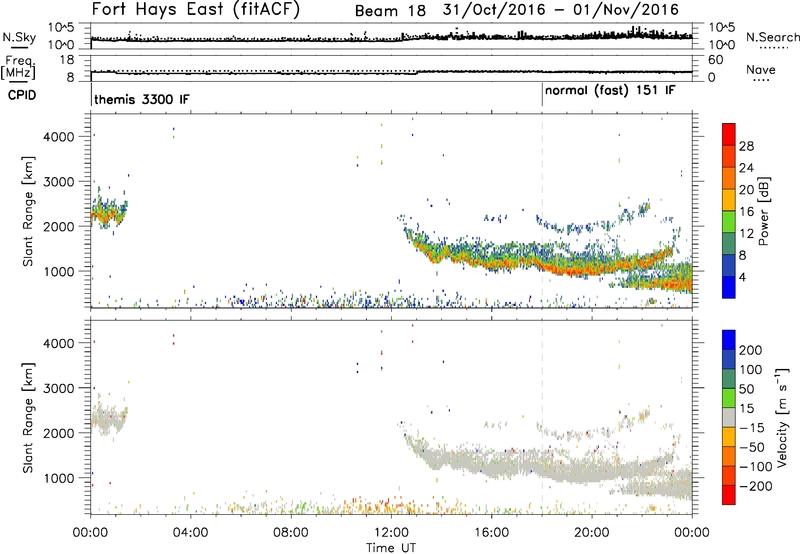Screen dimensions: 800x554
Task: Click the 'CPID' row label
Action: click(21, 95)
